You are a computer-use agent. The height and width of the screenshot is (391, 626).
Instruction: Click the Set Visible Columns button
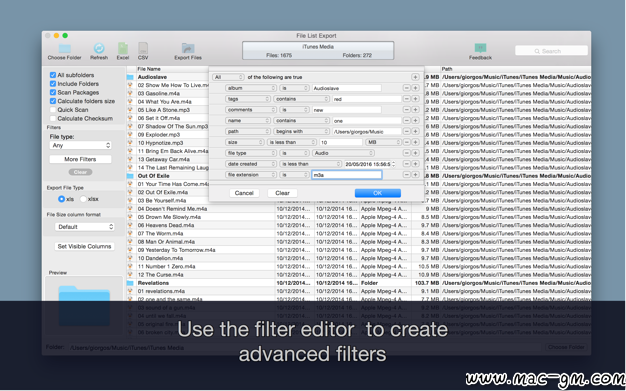[x=84, y=246]
